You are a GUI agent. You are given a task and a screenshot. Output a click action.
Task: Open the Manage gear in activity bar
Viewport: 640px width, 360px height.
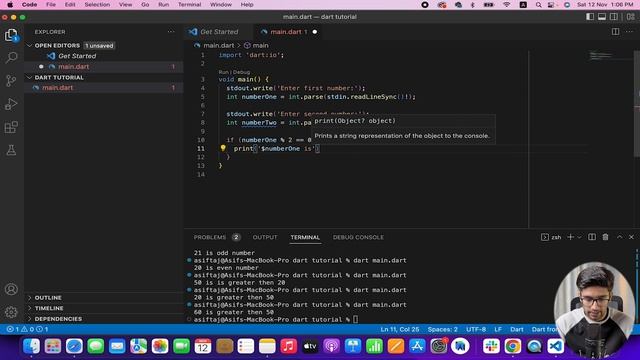pyautogui.click(x=11, y=312)
